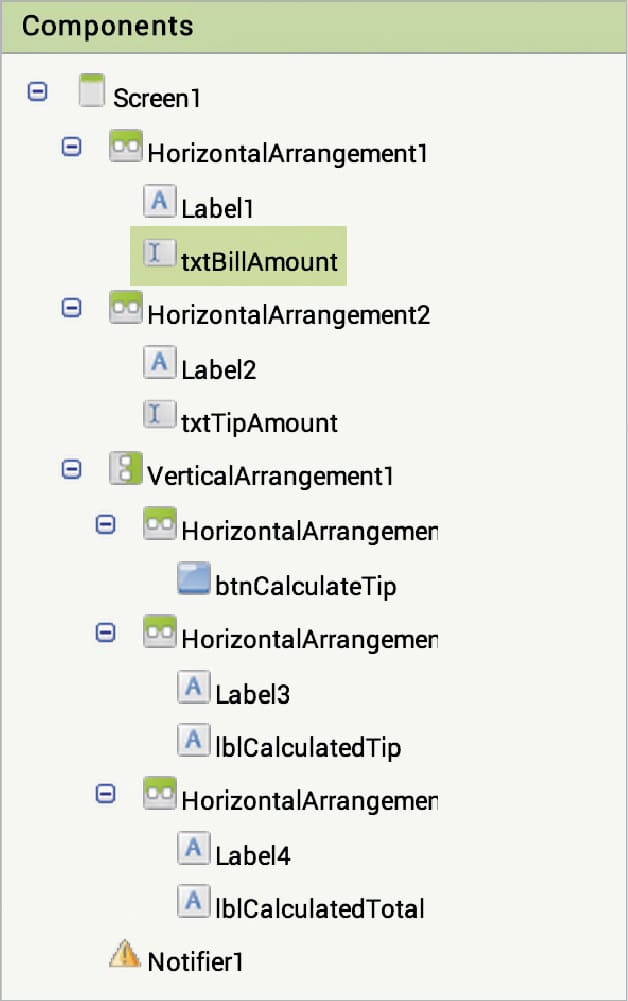Collapse the VerticalArrangement1 node
This screenshot has width=628, height=1001.
(71, 469)
